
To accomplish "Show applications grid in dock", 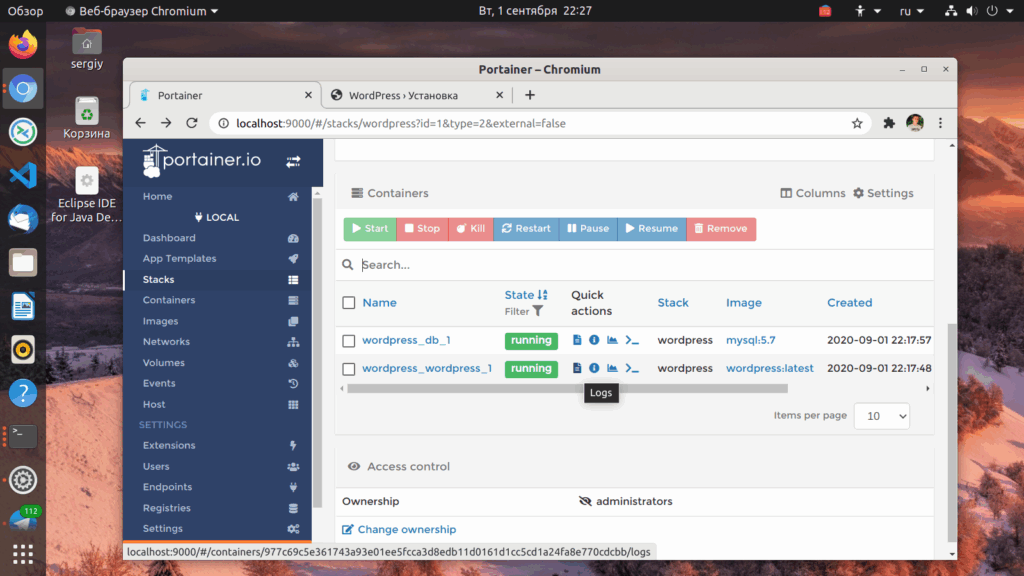I will (x=23, y=554).
